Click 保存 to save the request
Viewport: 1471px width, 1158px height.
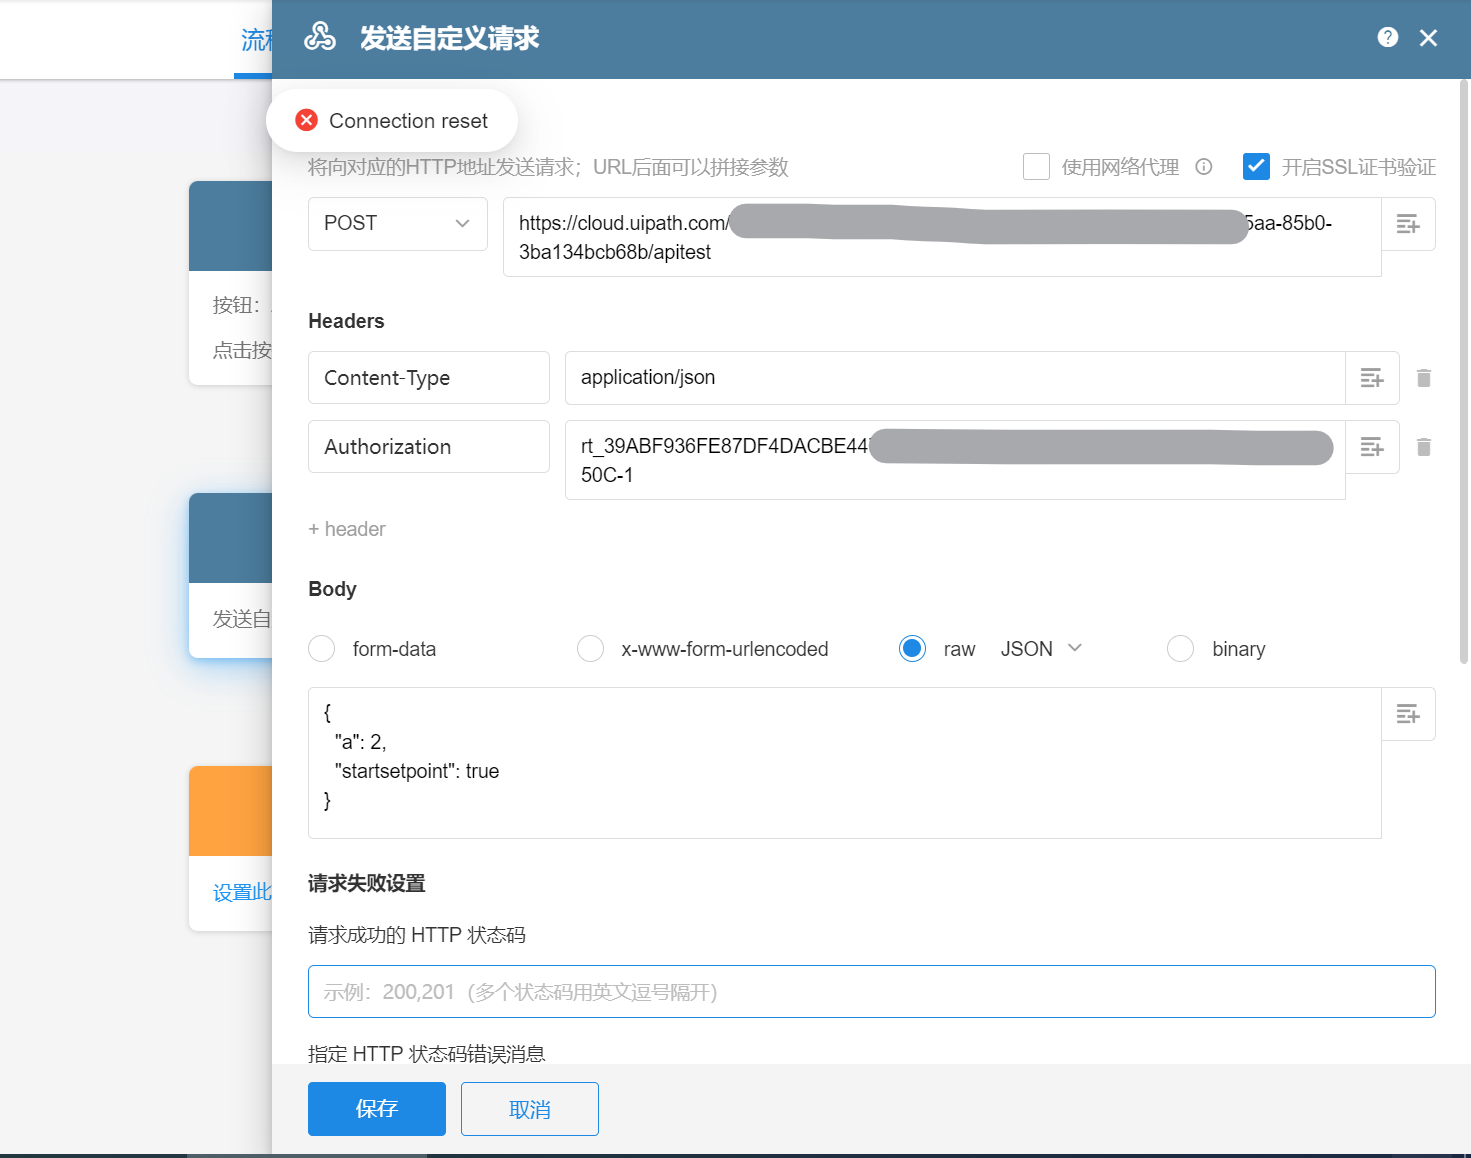[376, 1109]
